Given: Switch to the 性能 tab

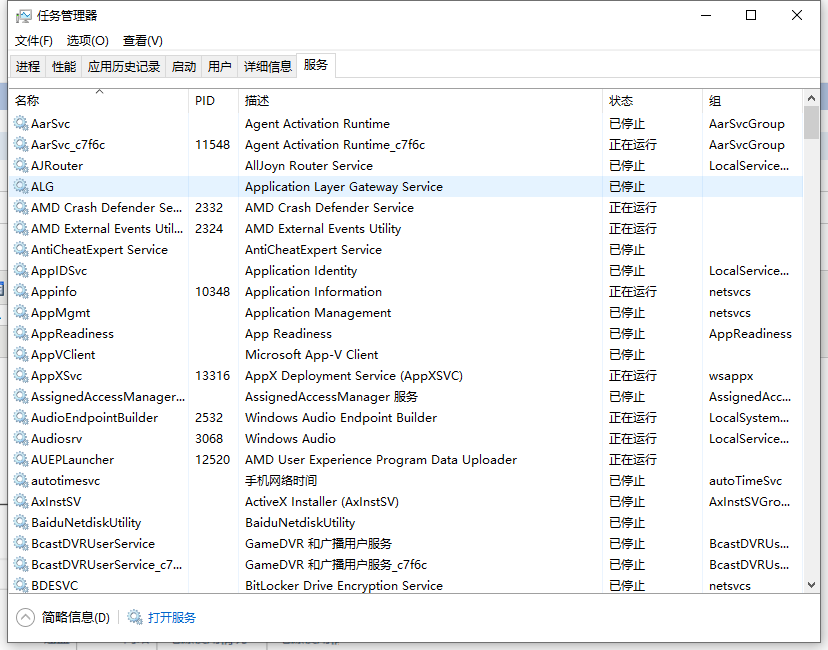Looking at the screenshot, I should tap(64, 67).
